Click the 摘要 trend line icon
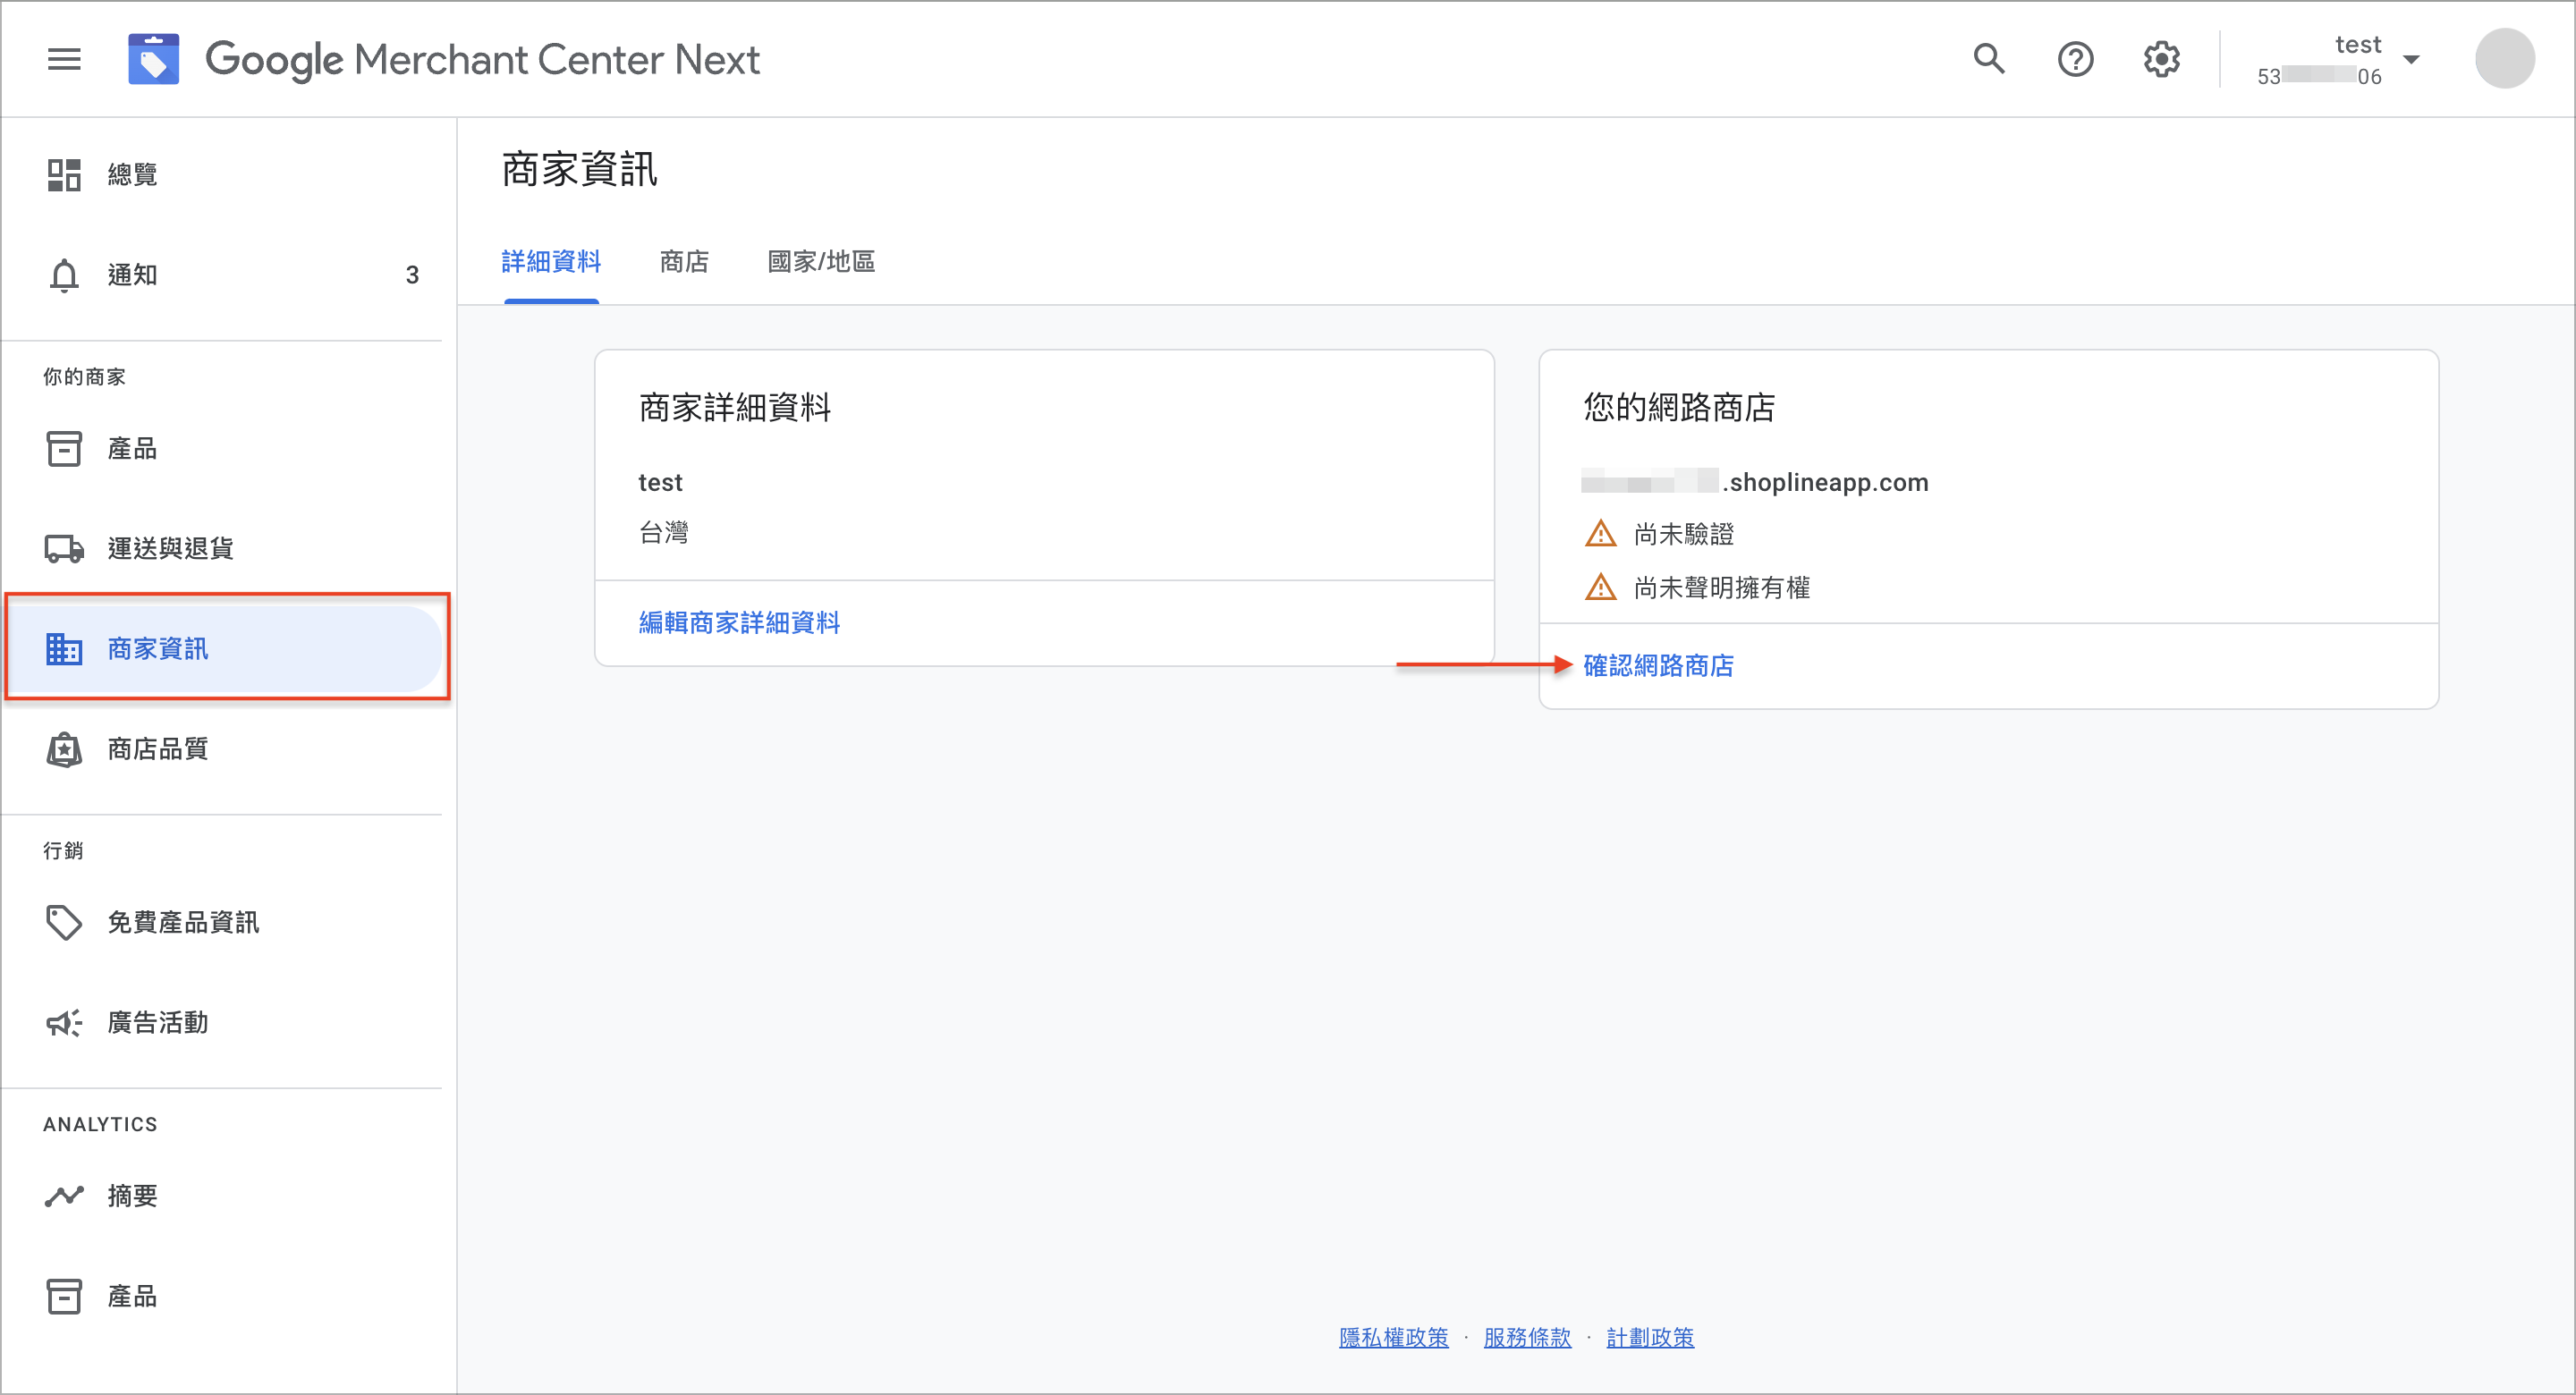The width and height of the screenshot is (2576, 1395). 64,1196
